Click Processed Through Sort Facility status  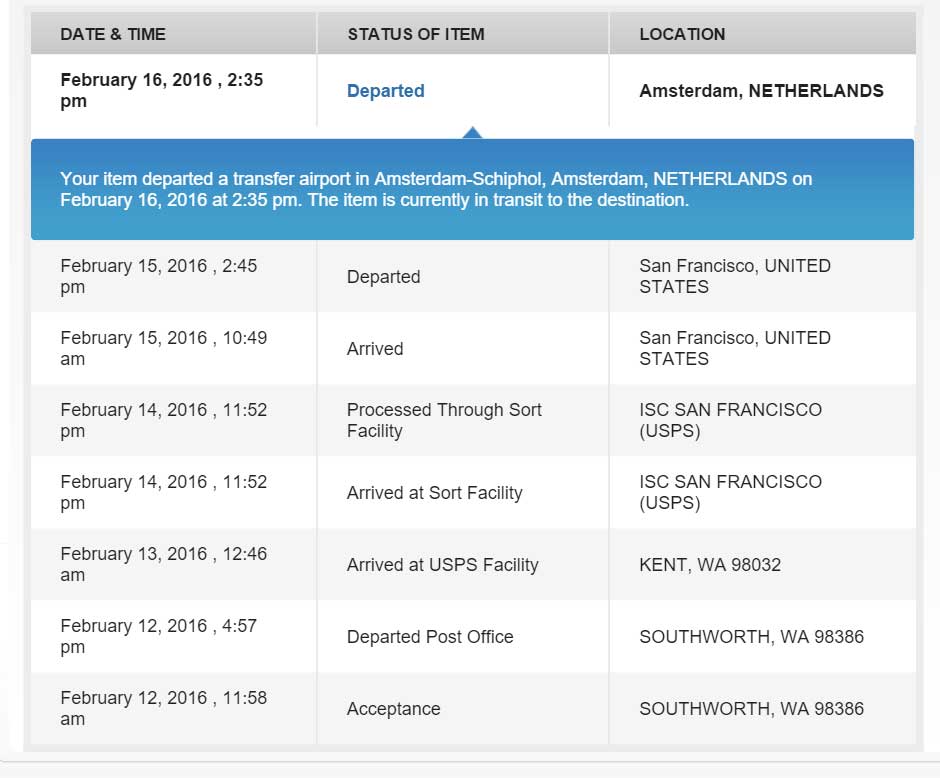click(x=444, y=421)
